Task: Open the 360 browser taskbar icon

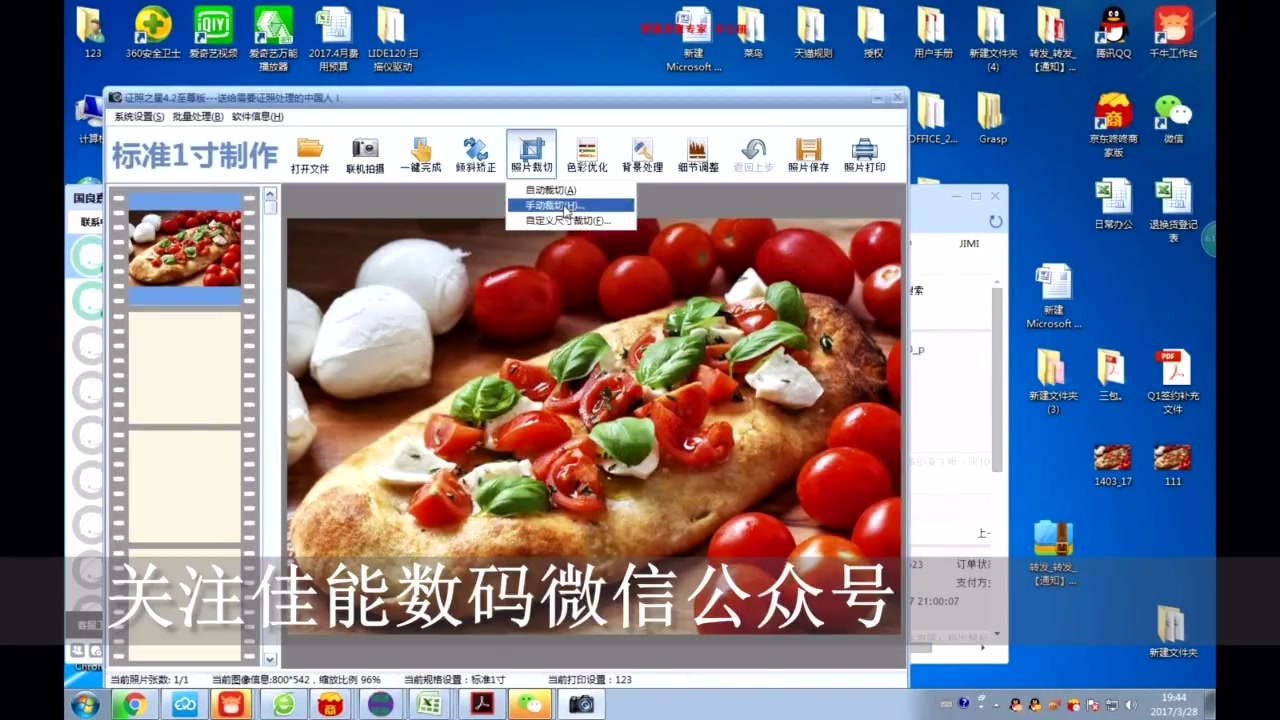Action: pyautogui.click(x=284, y=705)
